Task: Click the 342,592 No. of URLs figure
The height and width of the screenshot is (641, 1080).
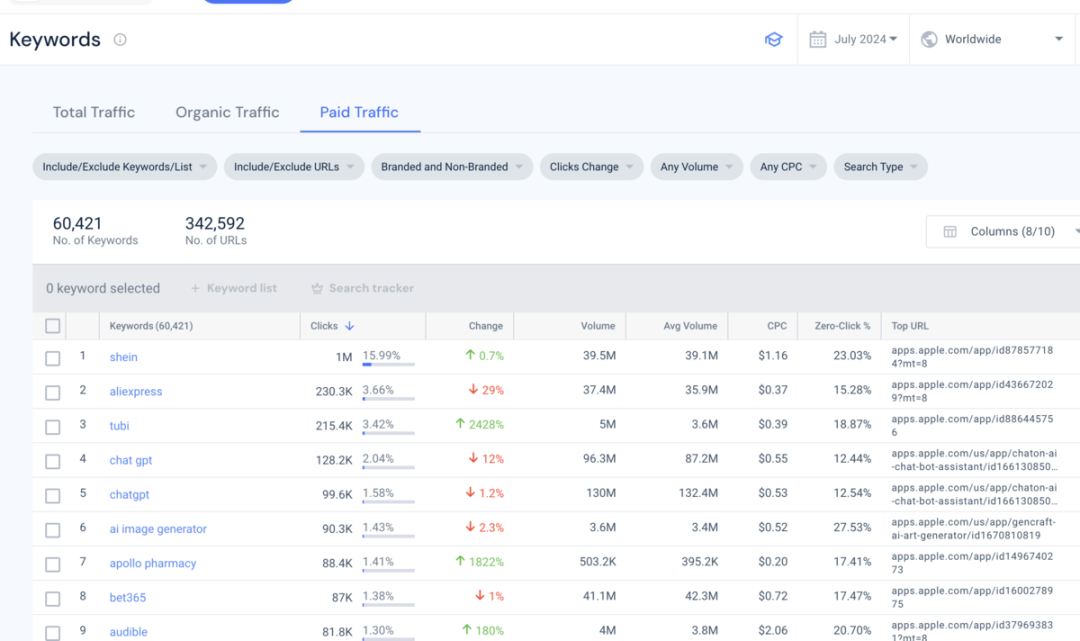Action: (215, 224)
